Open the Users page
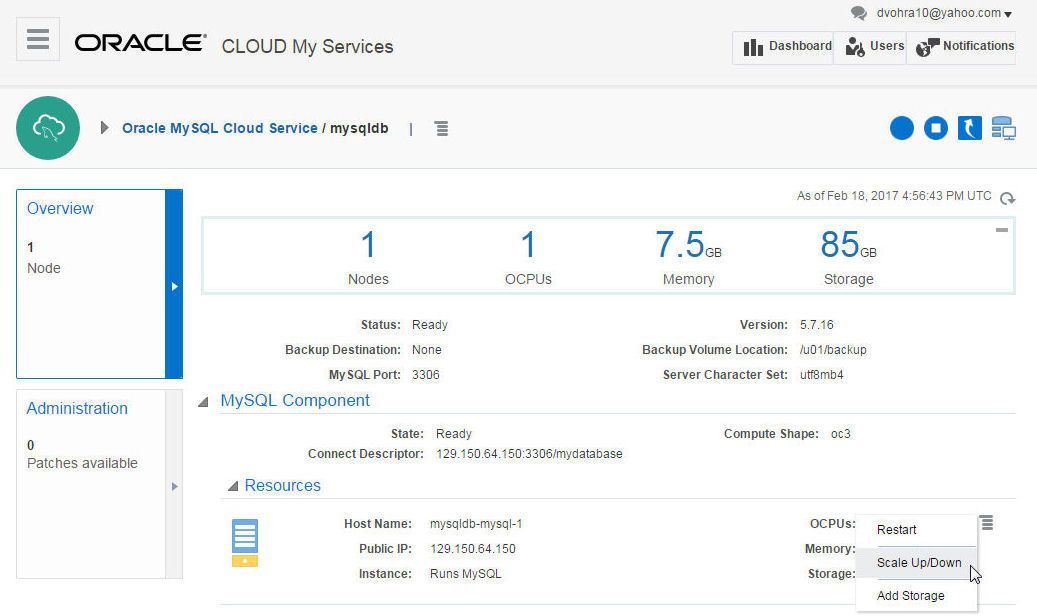This screenshot has height=616, width=1037. pyautogui.click(x=870, y=48)
